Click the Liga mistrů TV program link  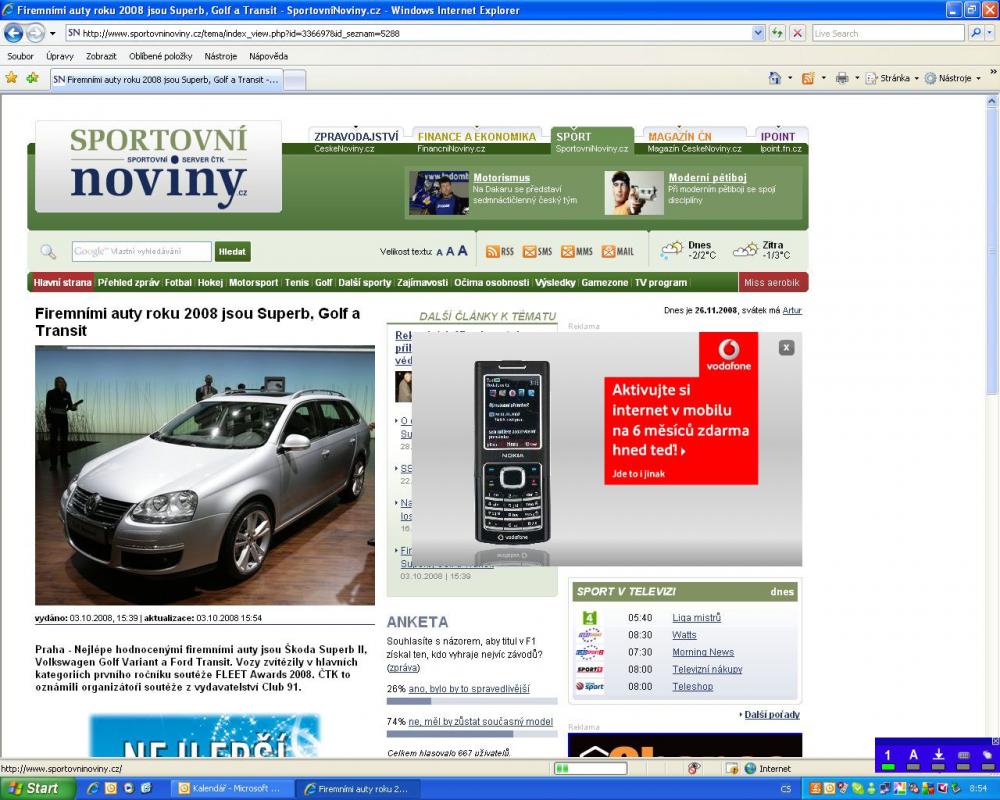(696, 618)
